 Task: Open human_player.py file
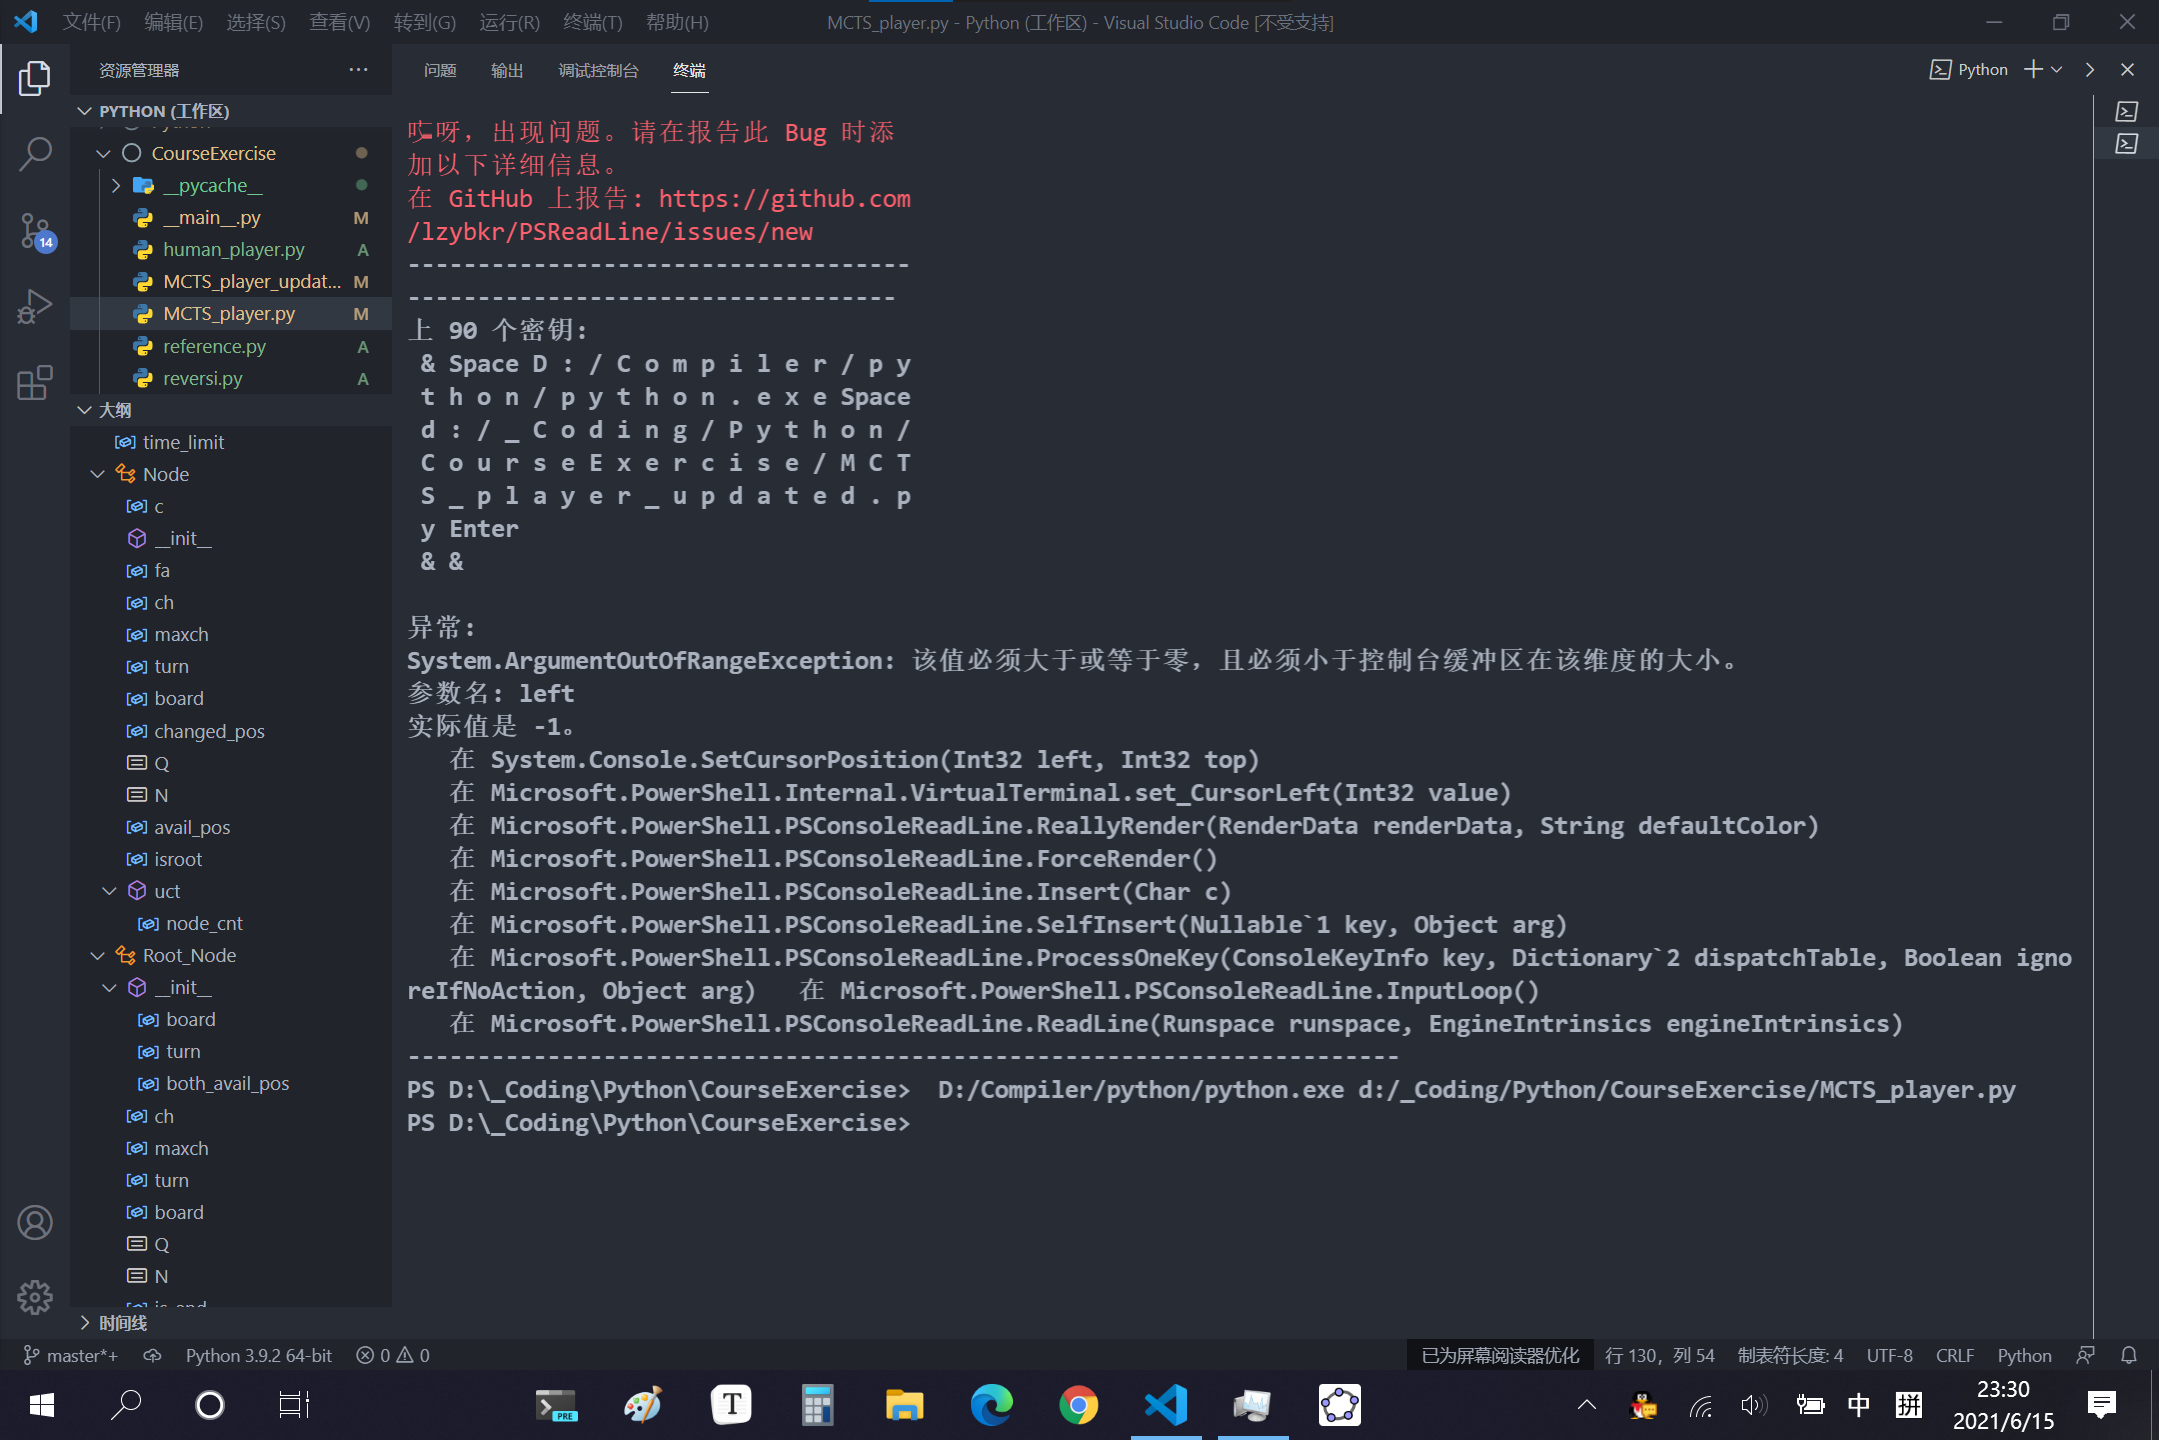233,249
